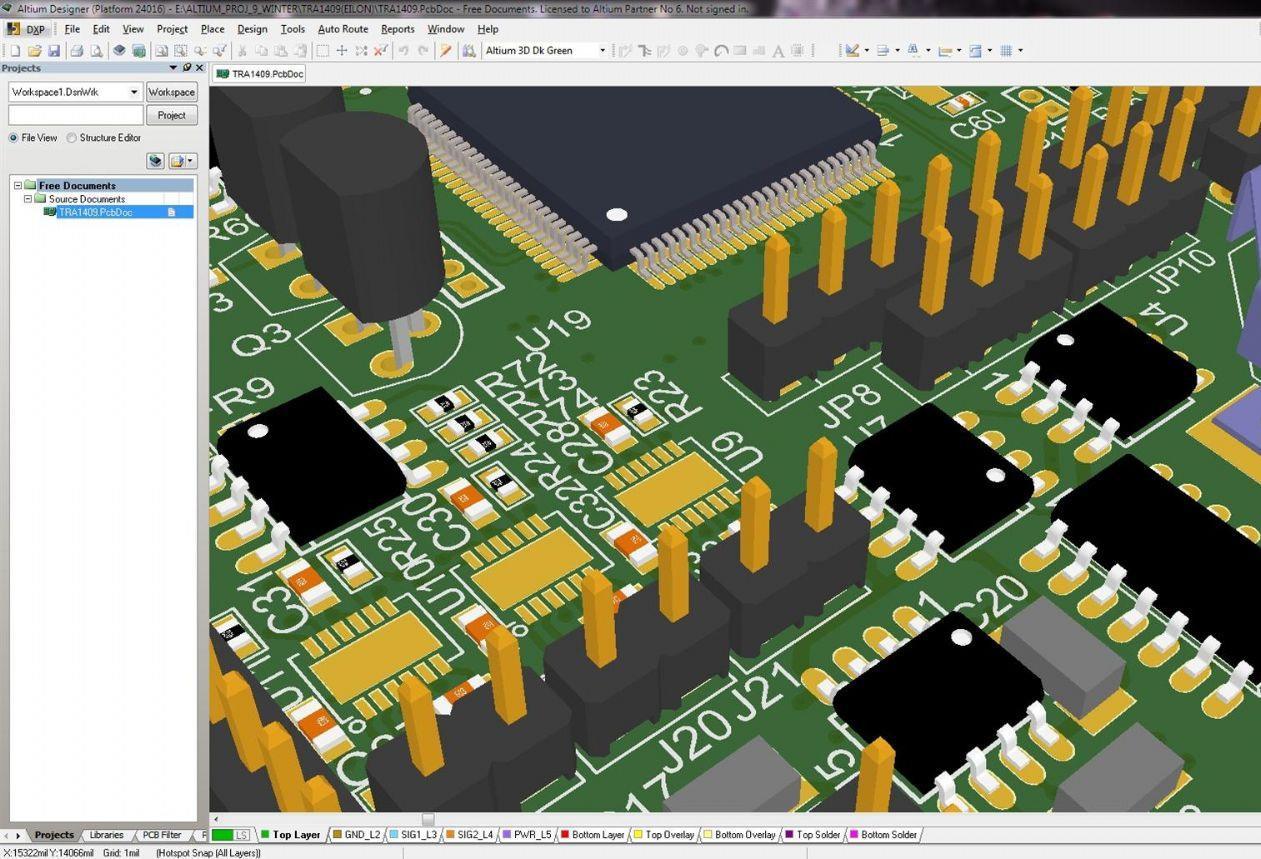Image resolution: width=1261 pixels, height=859 pixels.
Task: Select the Structure Editor radio button
Action: pyautogui.click(x=72, y=138)
